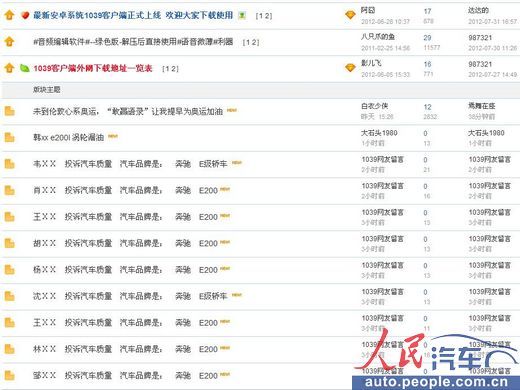
Task: Click the red hot-topic icon before 最新安卓系统1039客户端
Action: pos(25,15)
